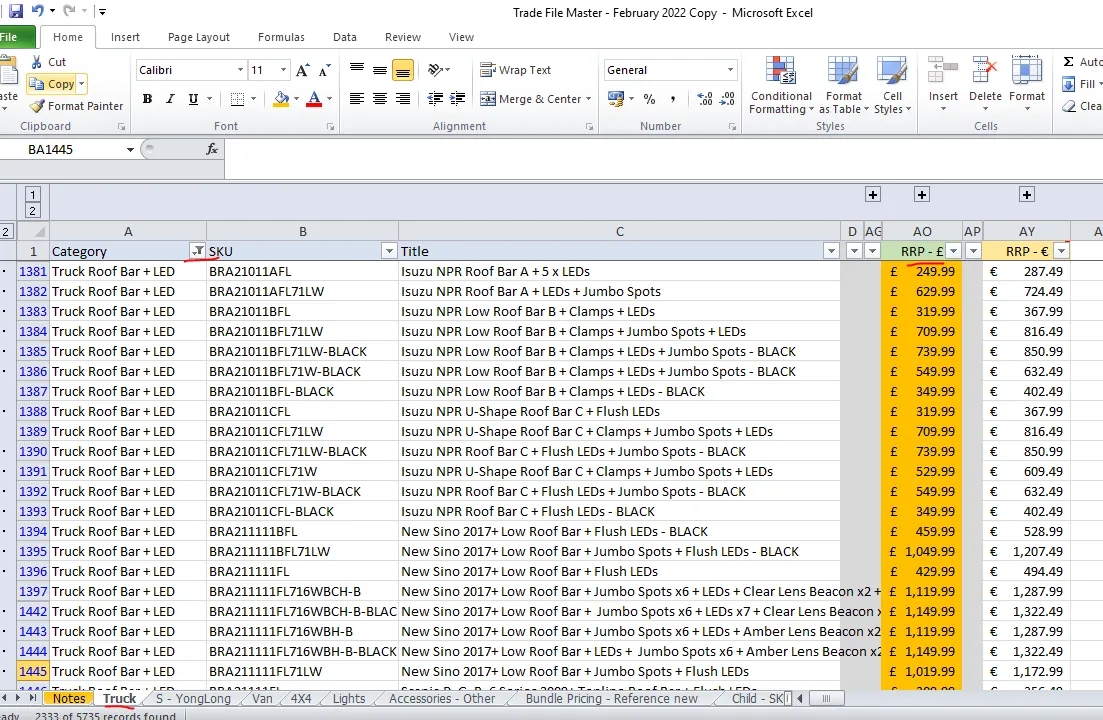Screen dimensions: 1103x720
Task: Click Delete cells button
Action: (x=985, y=84)
